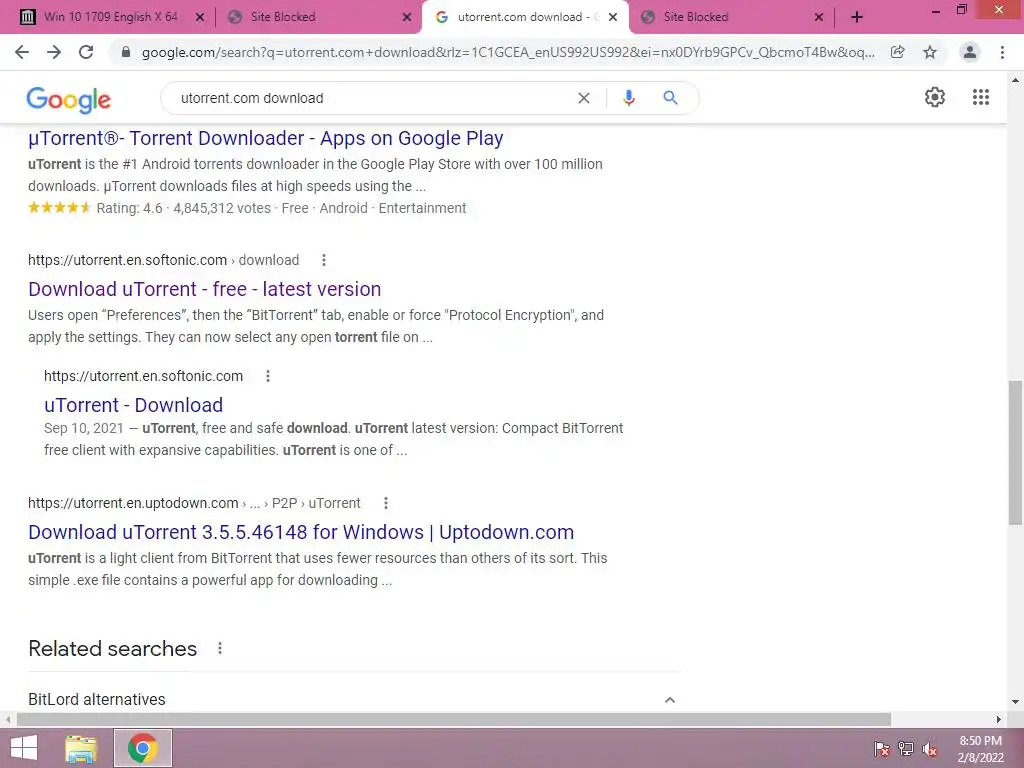The height and width of the screenshot is (768, 1024).
Task: Open Google quick settings gear
Action: coord(935,97)
